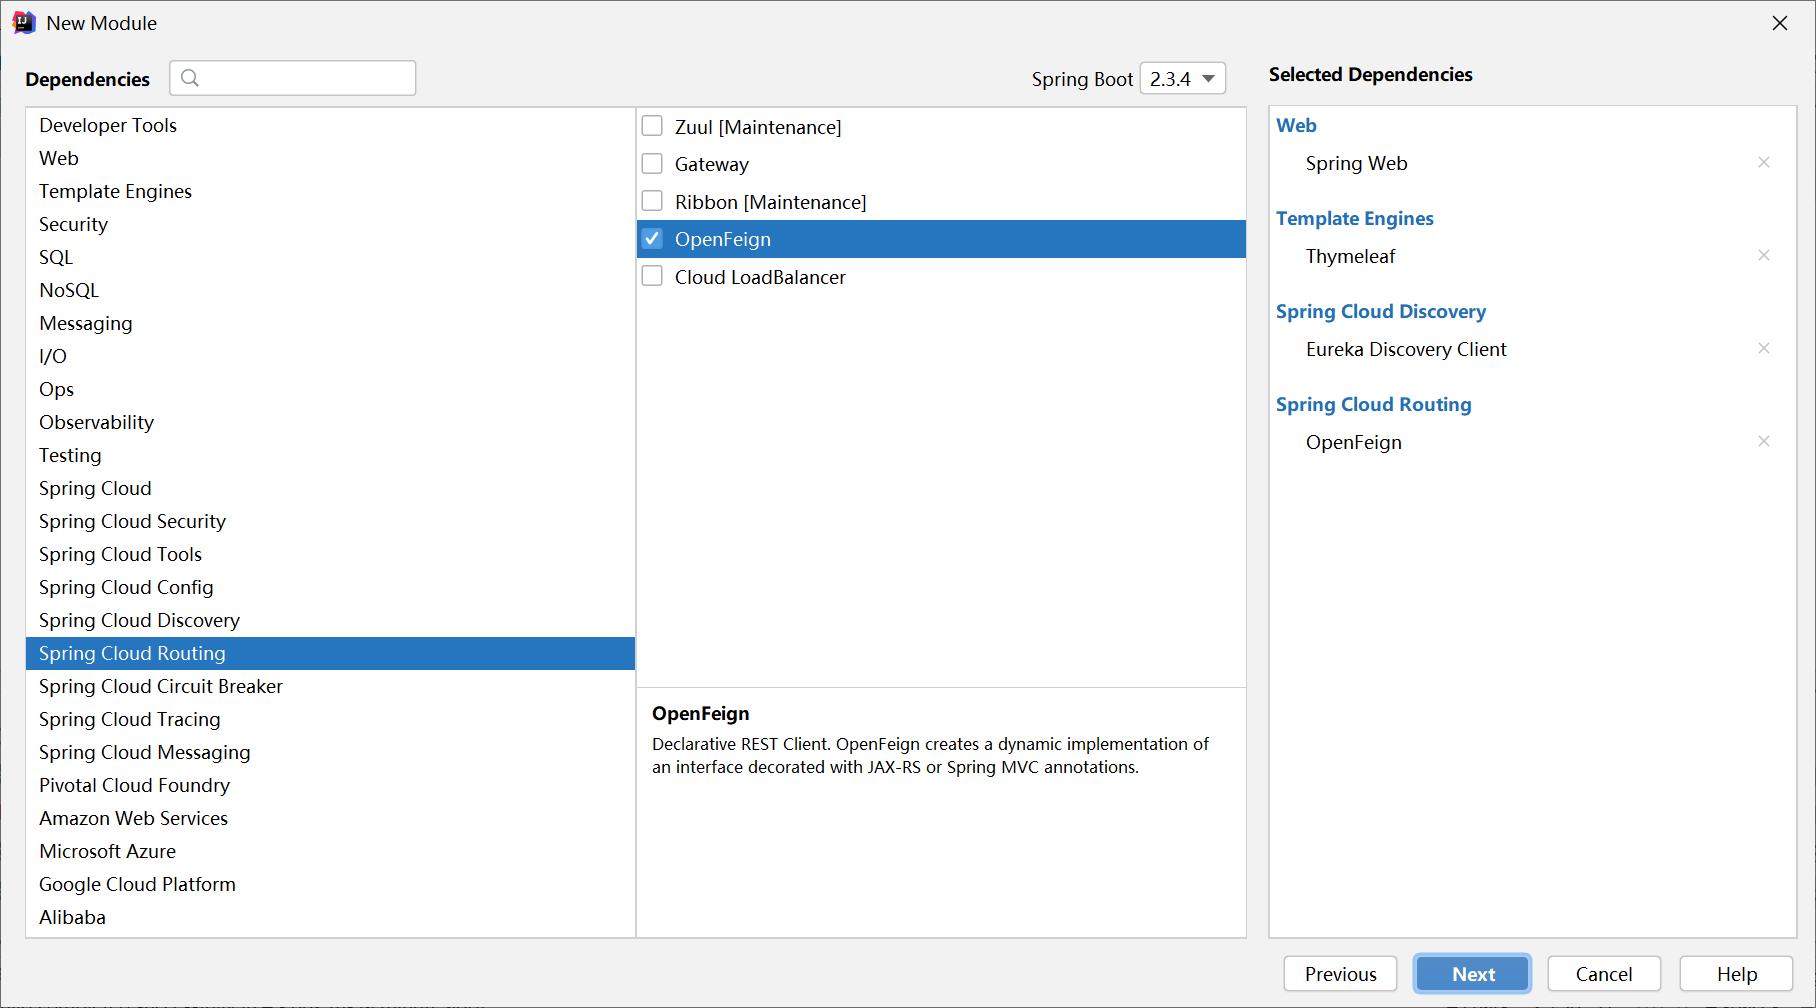This screenshot has height=1008, width=1816.
Task: Select the Alibaba category
Action: point(330,917)
